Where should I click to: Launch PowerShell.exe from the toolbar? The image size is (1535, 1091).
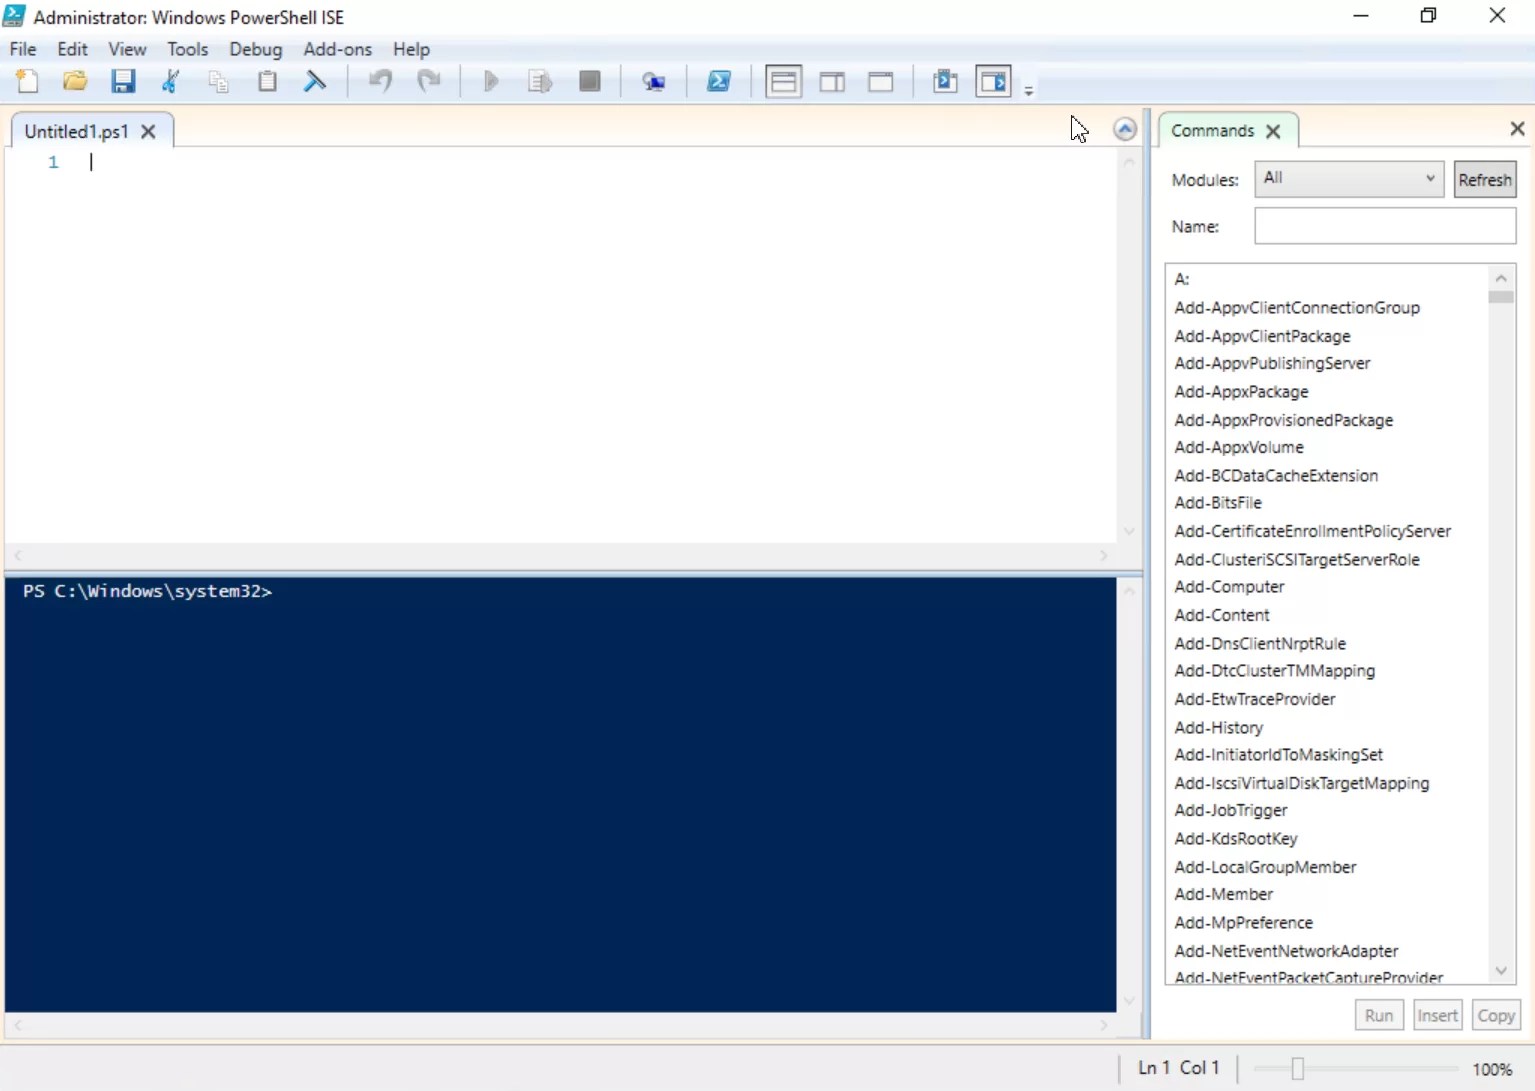[718, 81]
